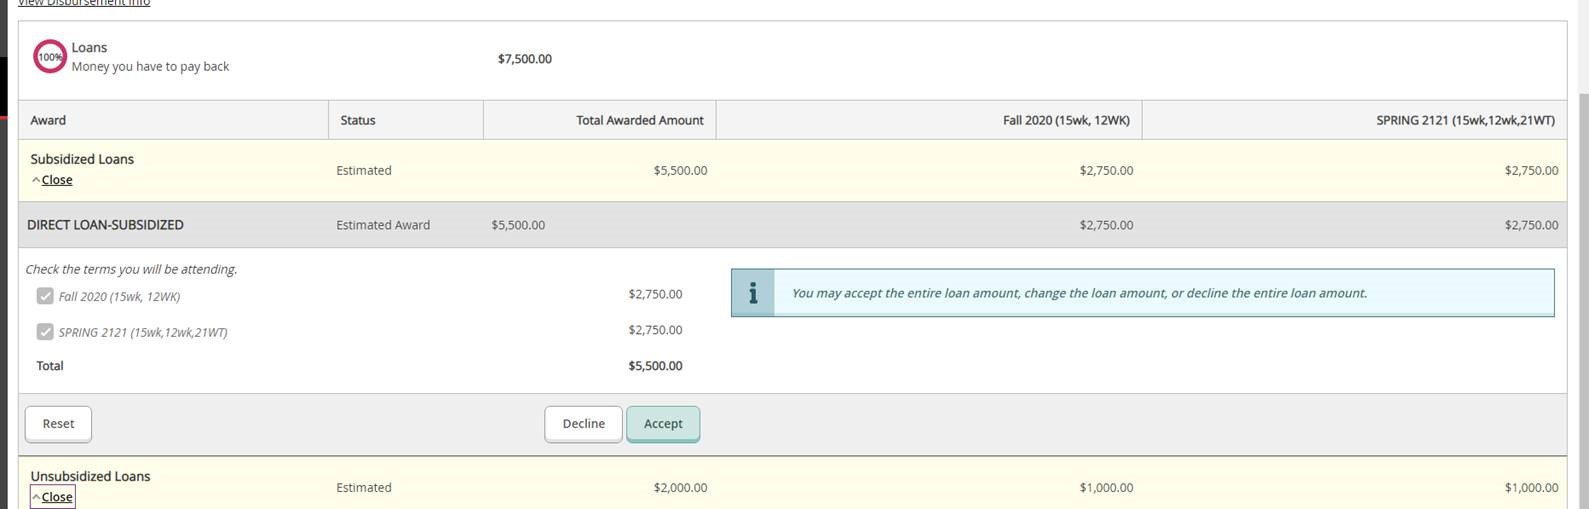
Task: Click the Estimated Award status text
Action: [x=383, y=225]
